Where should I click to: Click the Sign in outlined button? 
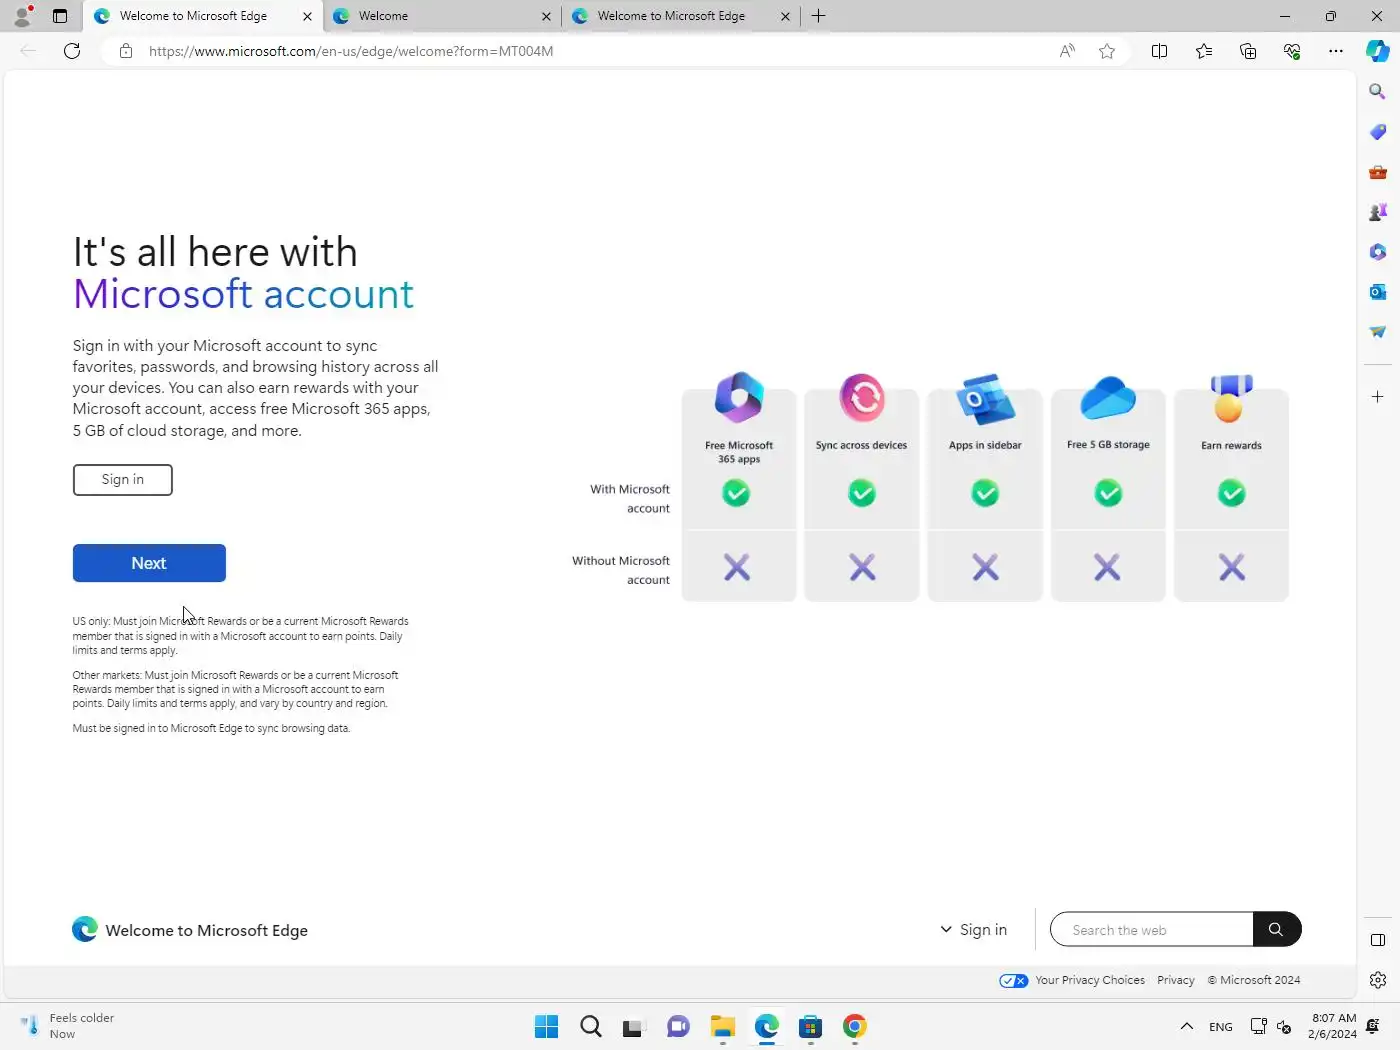(122, 480)
